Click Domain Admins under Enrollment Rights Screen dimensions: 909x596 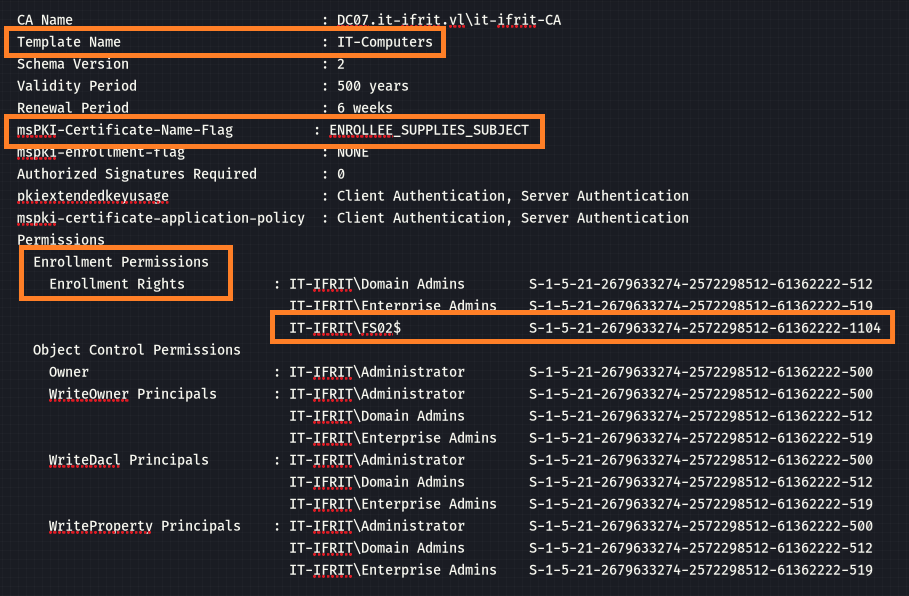pos(377,284)
